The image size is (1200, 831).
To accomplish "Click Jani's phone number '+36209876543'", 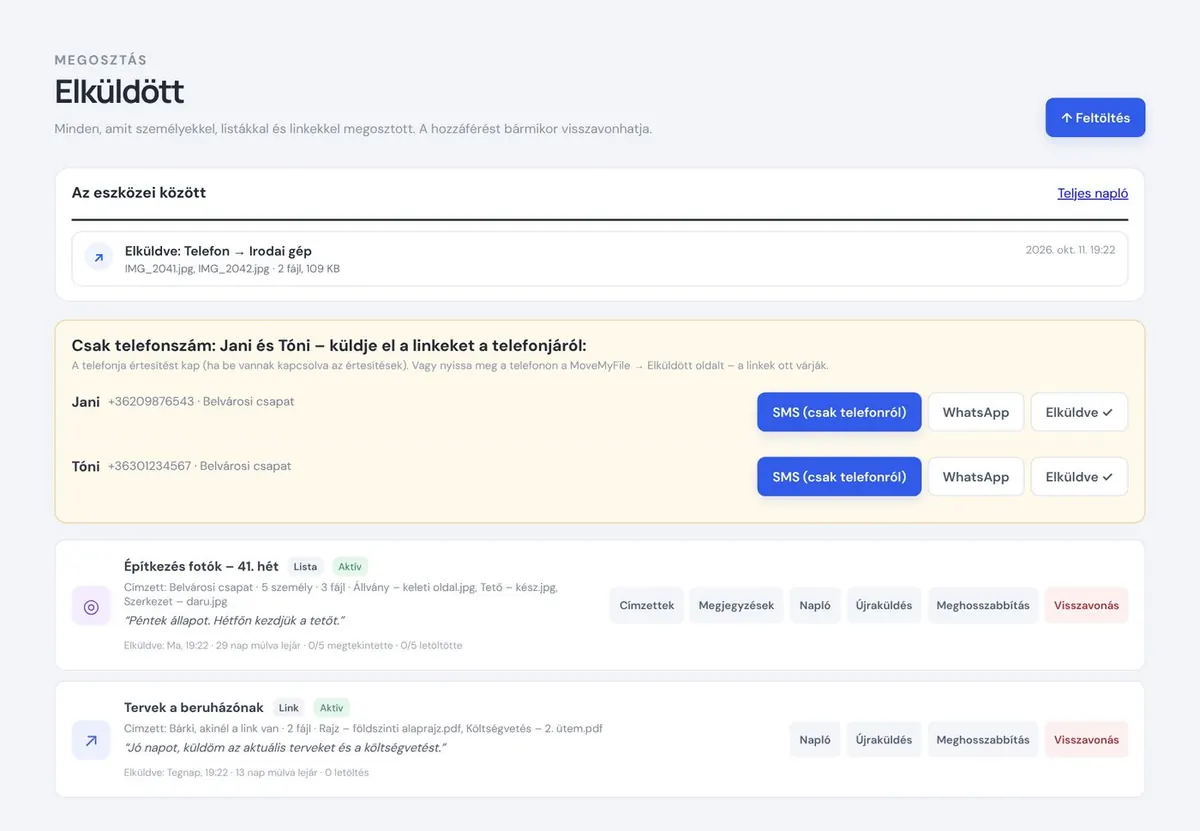I will click(x=151, y=402).
